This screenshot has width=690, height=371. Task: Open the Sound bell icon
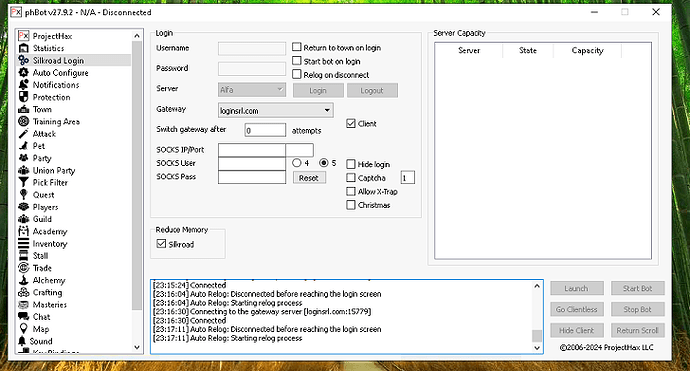(x=22, y=341)
